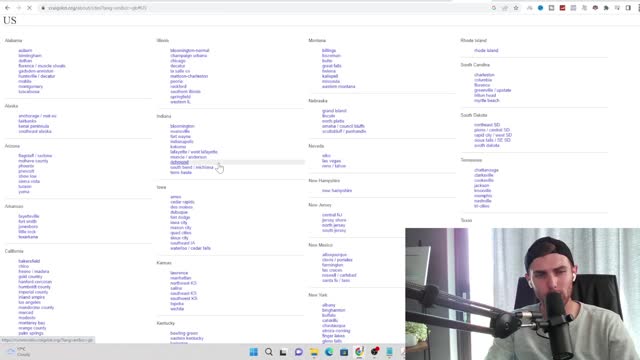The image size is (640, 360).
Task: Open the bakersfield link under California
Action: pyautogui.click(x=29, y=261)
